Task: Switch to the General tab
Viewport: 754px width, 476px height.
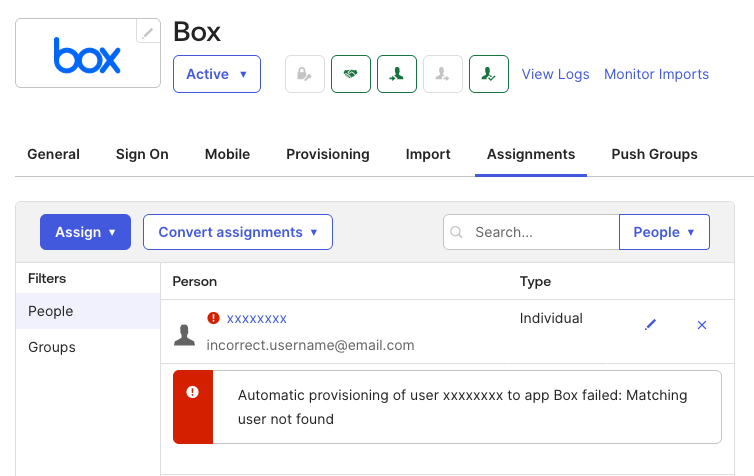Action: (x=53, y=154)
